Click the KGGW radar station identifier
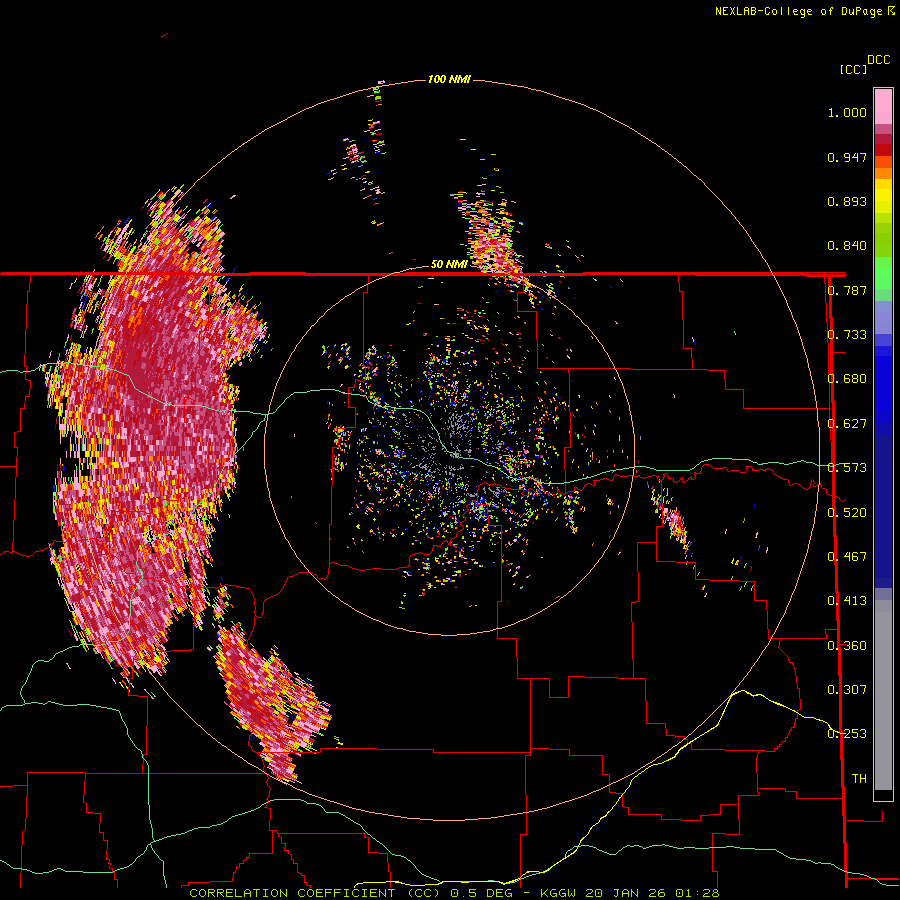Image resolution: width=900 pixels, height=900 pixels. [560, 893]
